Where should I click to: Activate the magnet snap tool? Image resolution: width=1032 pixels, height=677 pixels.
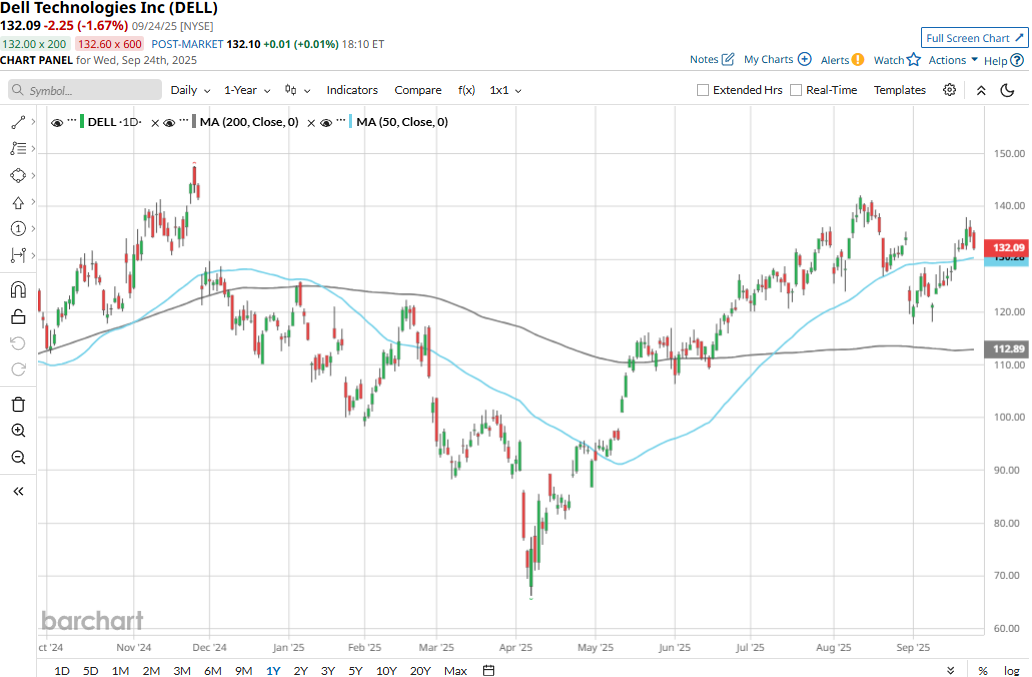(17, 290)
